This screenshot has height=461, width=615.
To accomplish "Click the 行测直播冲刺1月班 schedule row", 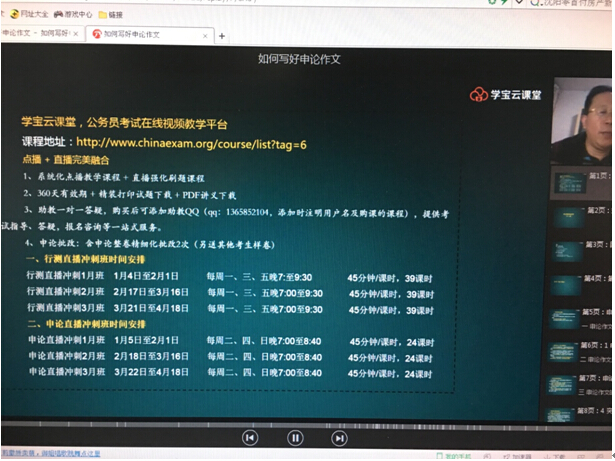I will tap(229, 277).
